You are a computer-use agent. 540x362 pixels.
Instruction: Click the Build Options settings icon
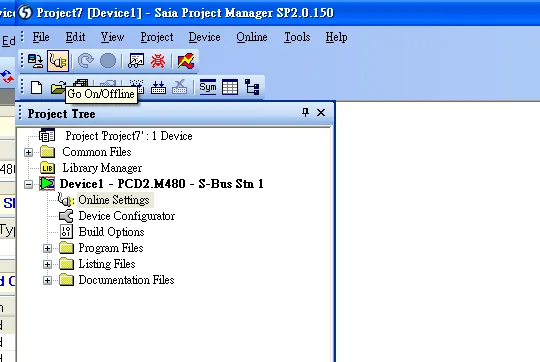coord(66,232)
